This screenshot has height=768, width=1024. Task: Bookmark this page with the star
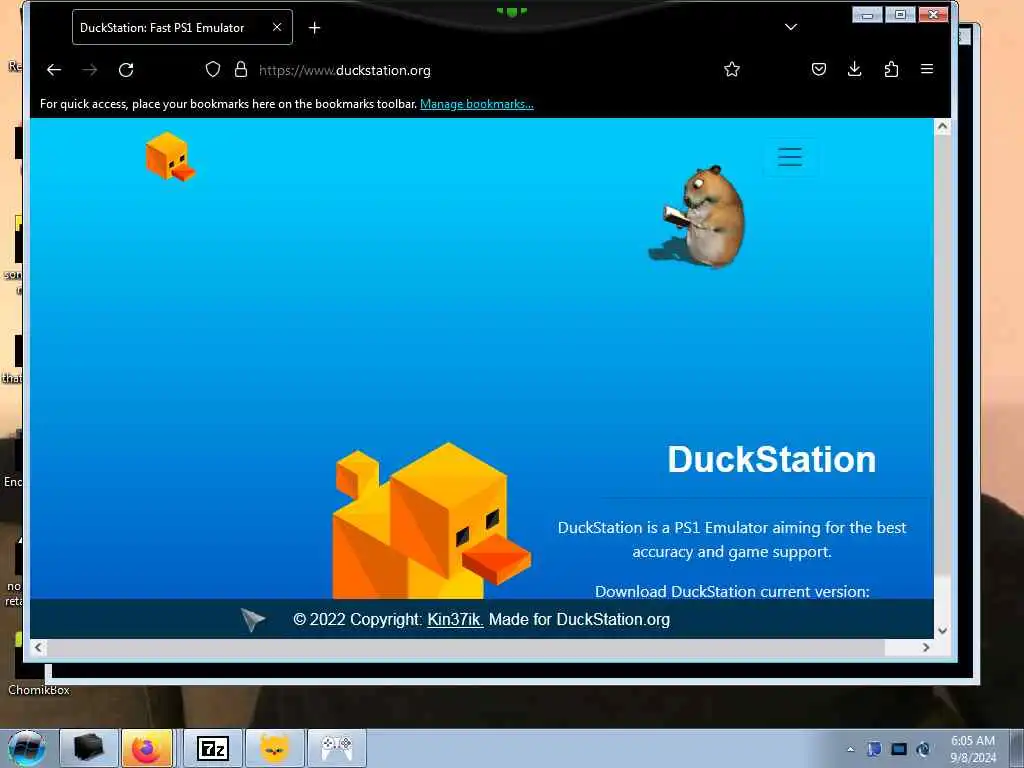731,69
